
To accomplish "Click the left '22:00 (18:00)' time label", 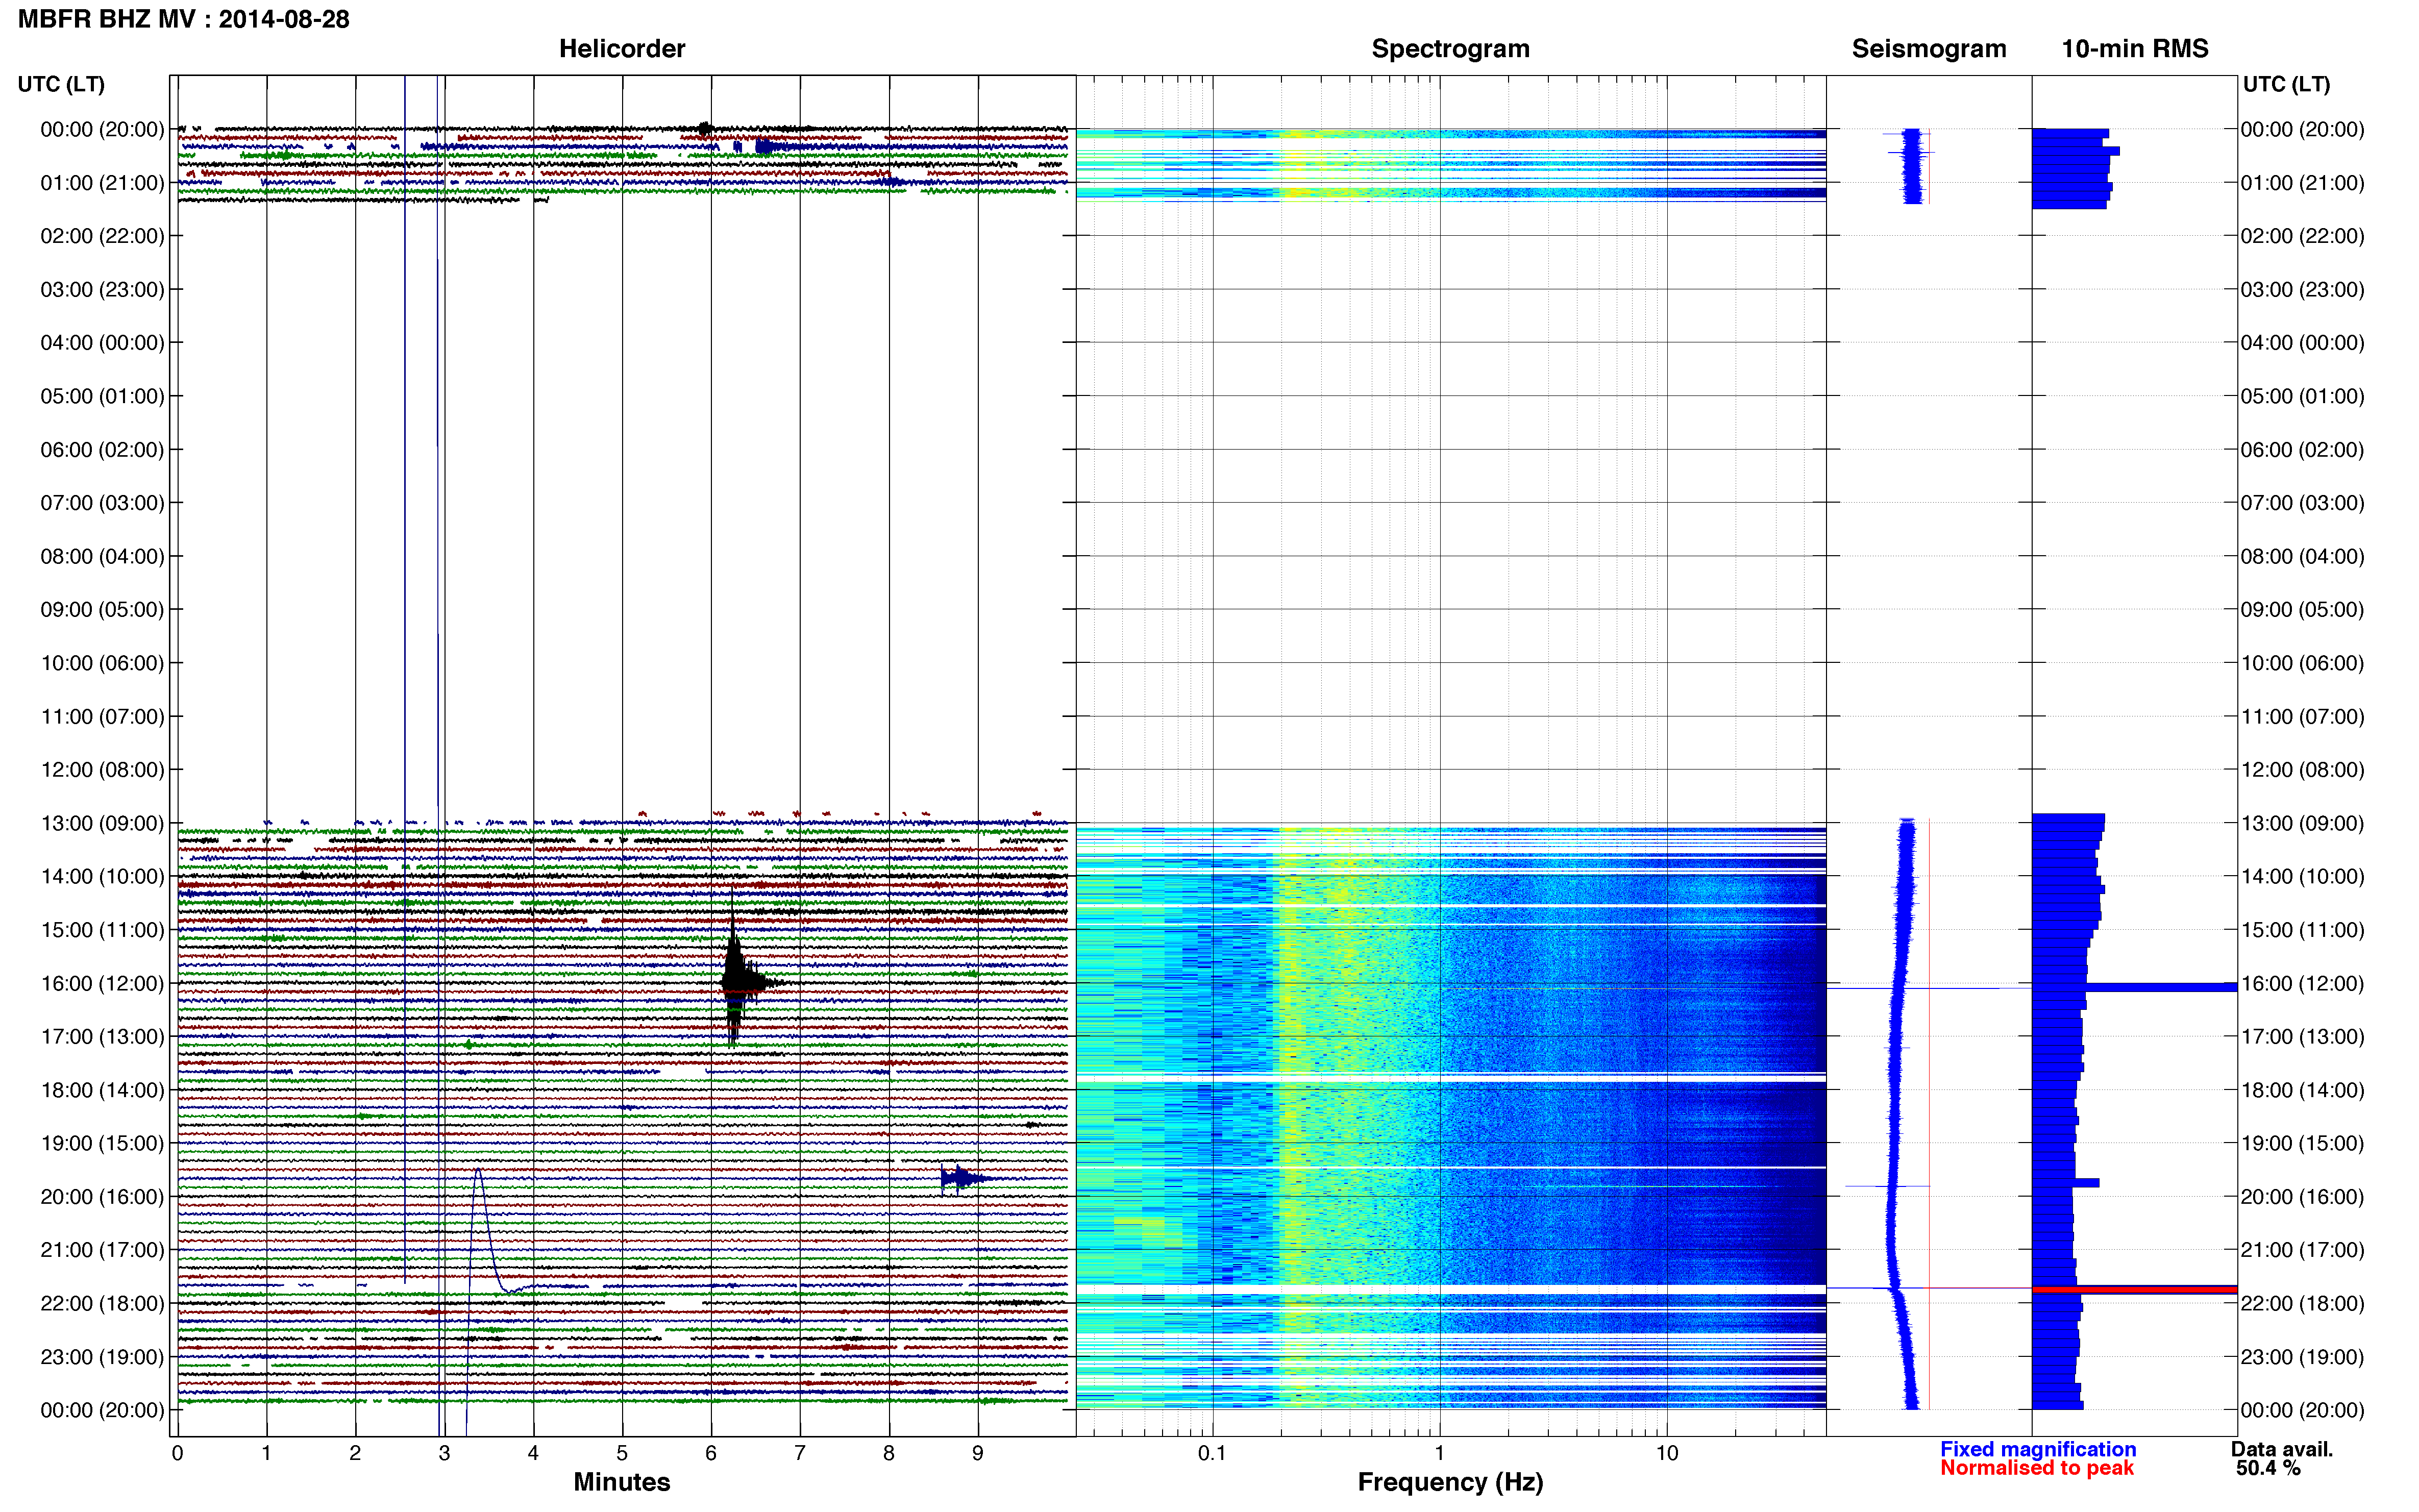I will click(102, 1303).
